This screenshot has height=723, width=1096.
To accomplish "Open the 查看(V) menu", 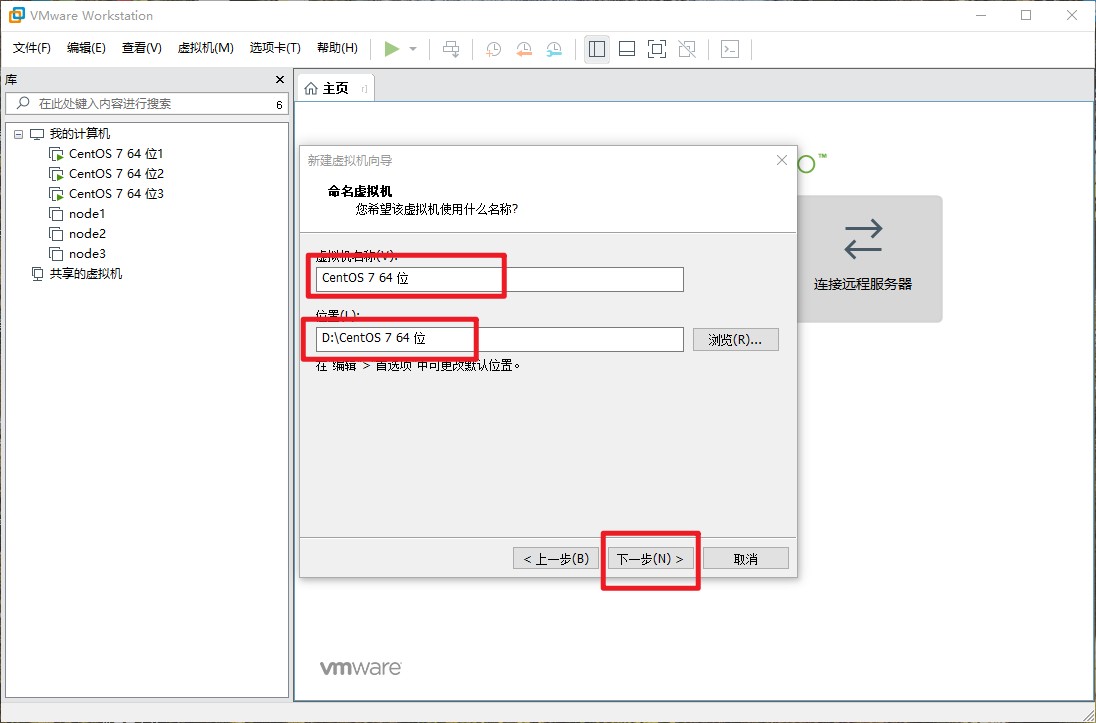I will coord(142,48).
